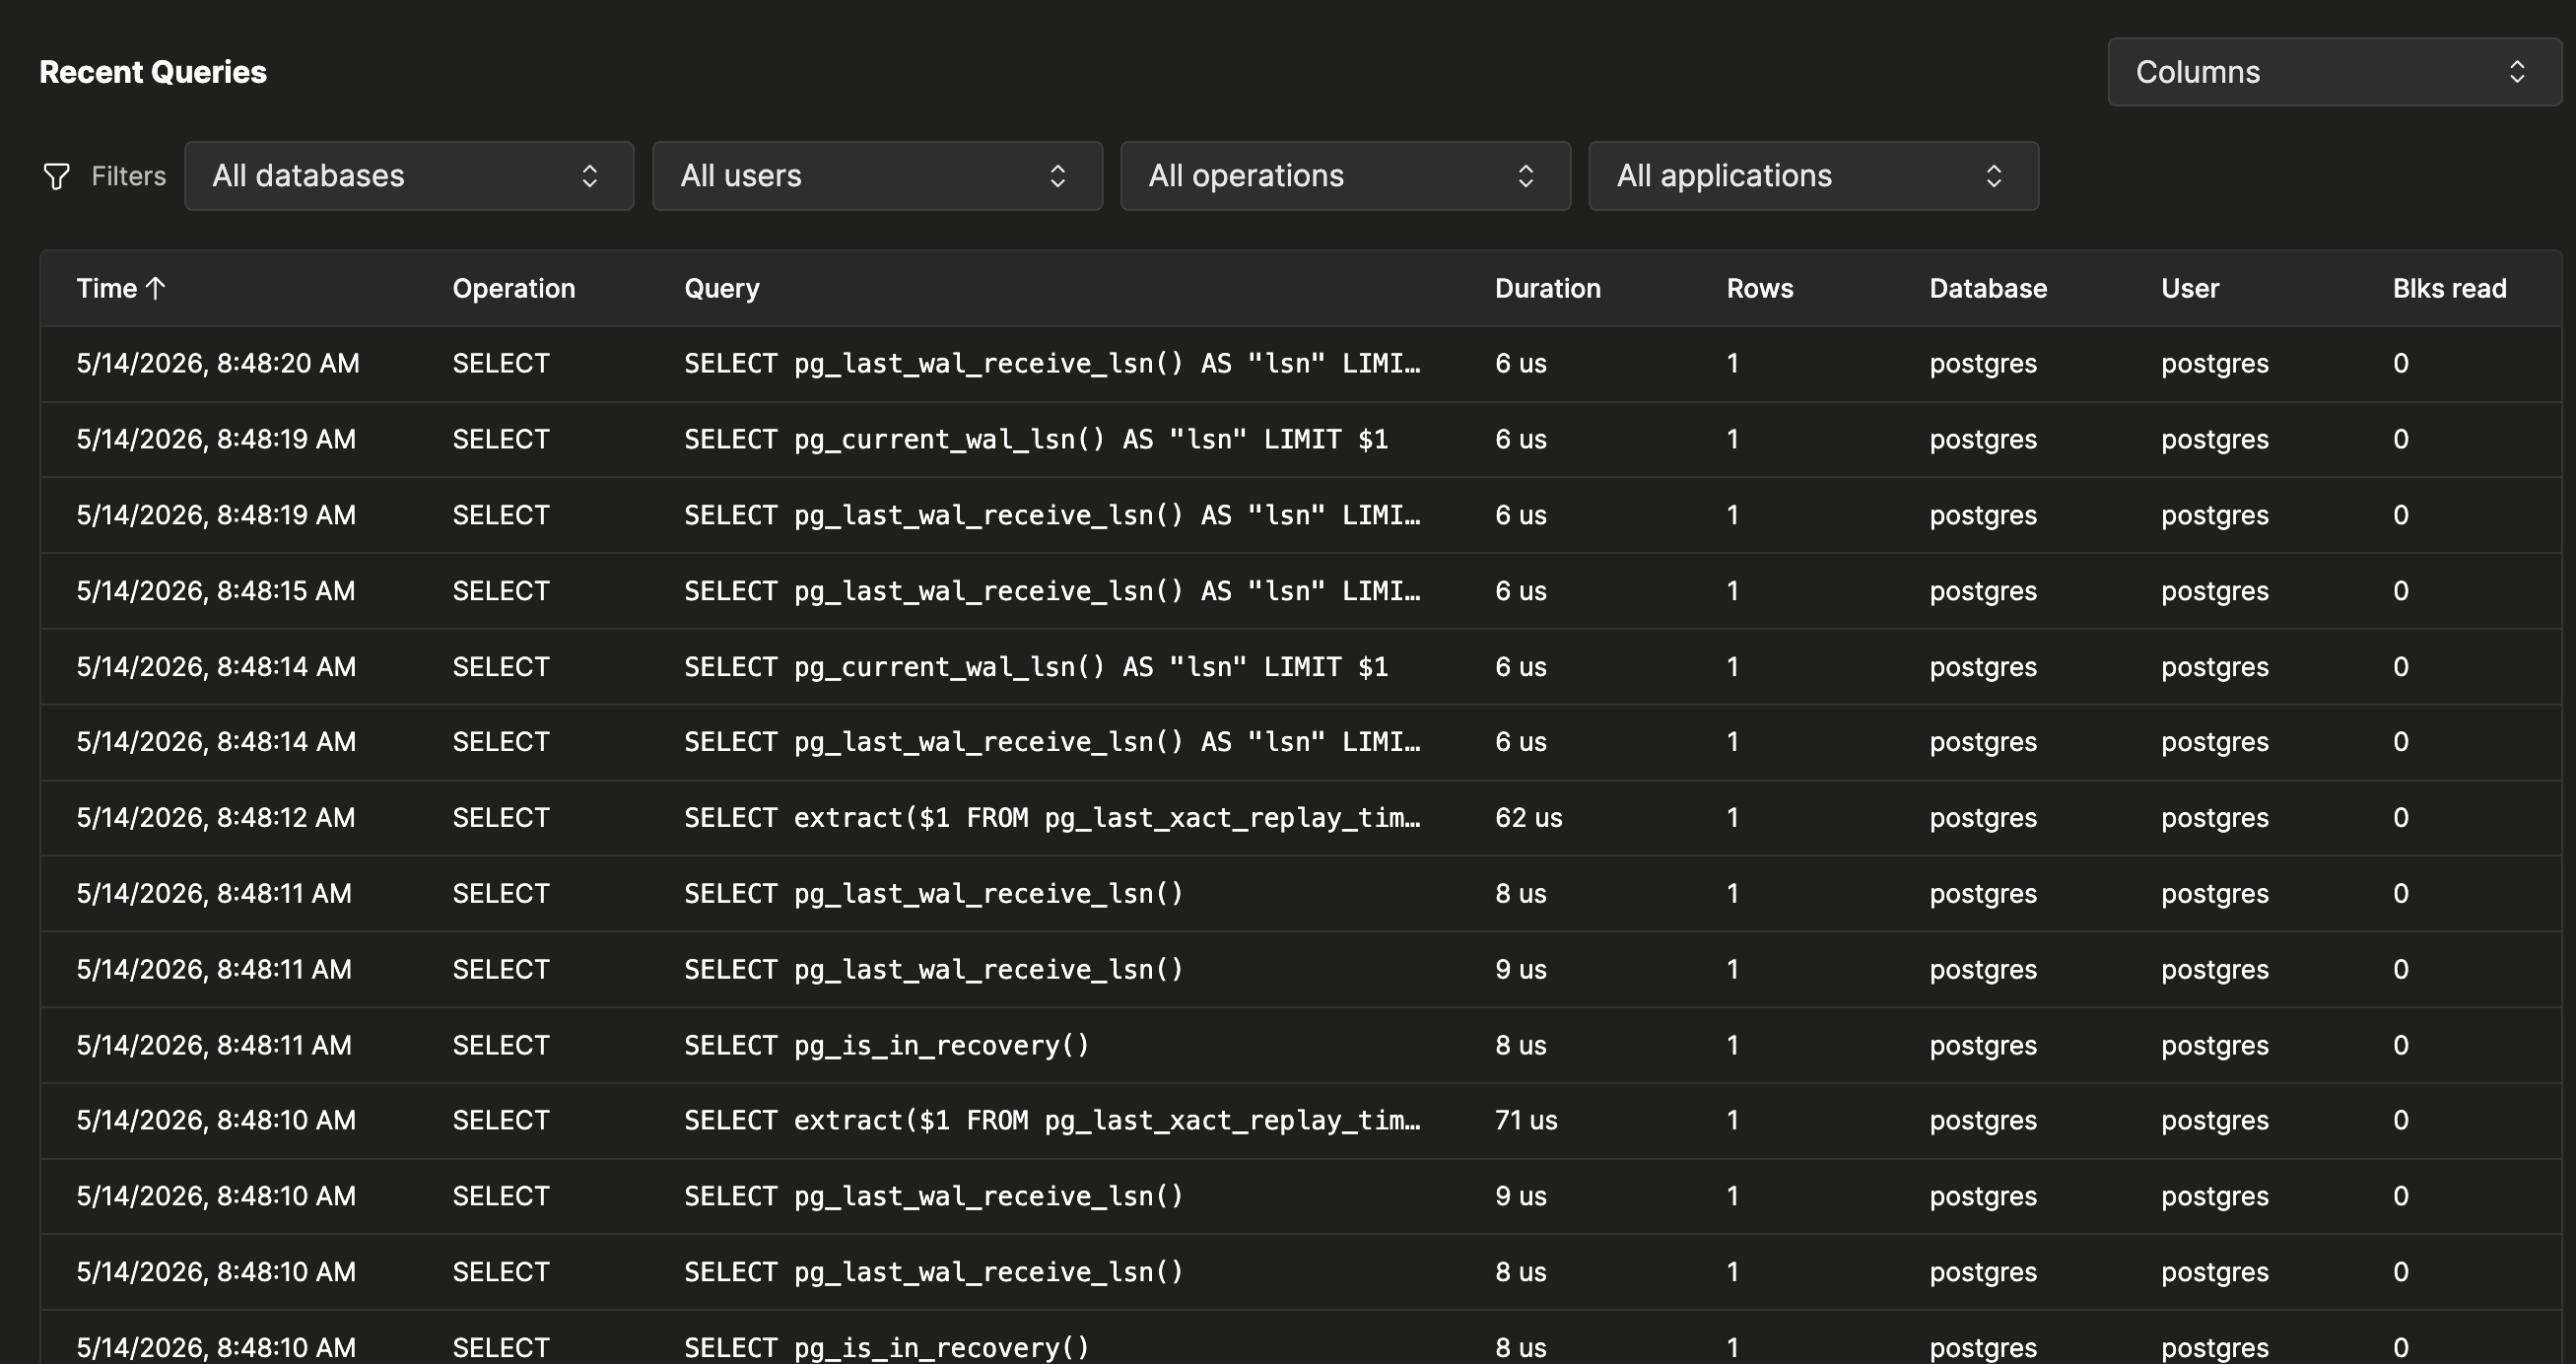Click SELECT operation cell in the 62 us row
This screenshot has width=2576, height=1364.
coord(501,818)
